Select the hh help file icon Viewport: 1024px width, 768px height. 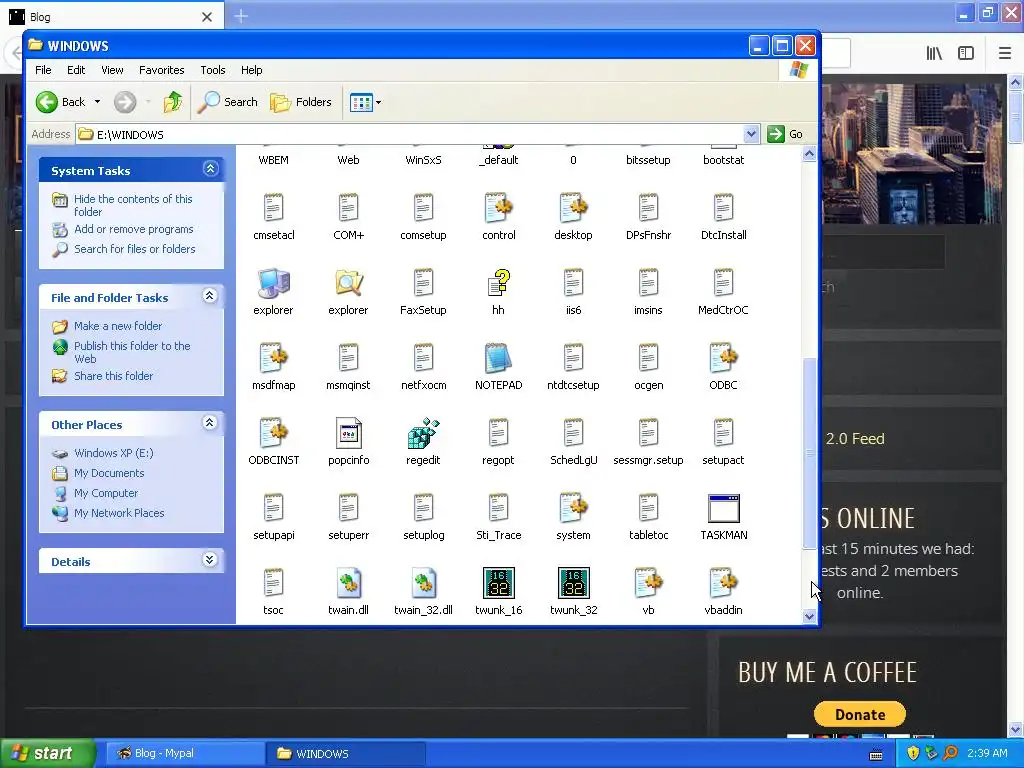point(498,283)
